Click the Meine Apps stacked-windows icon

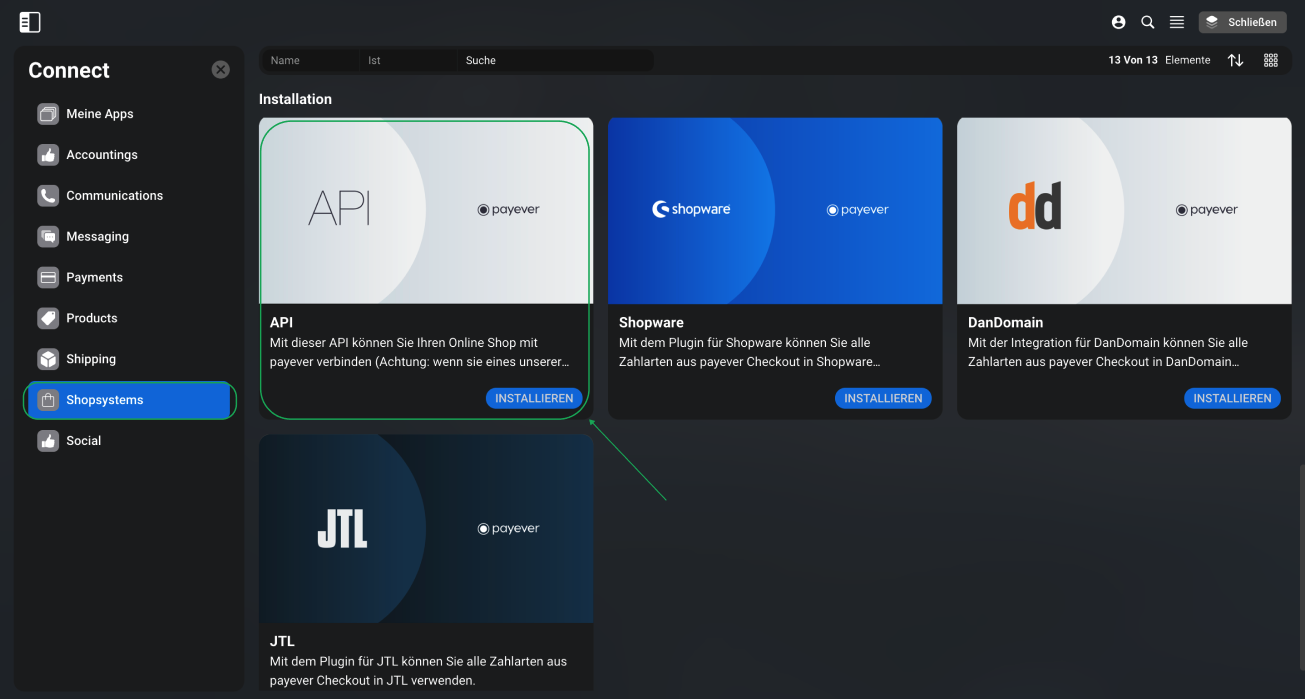(x=48, y=114)
